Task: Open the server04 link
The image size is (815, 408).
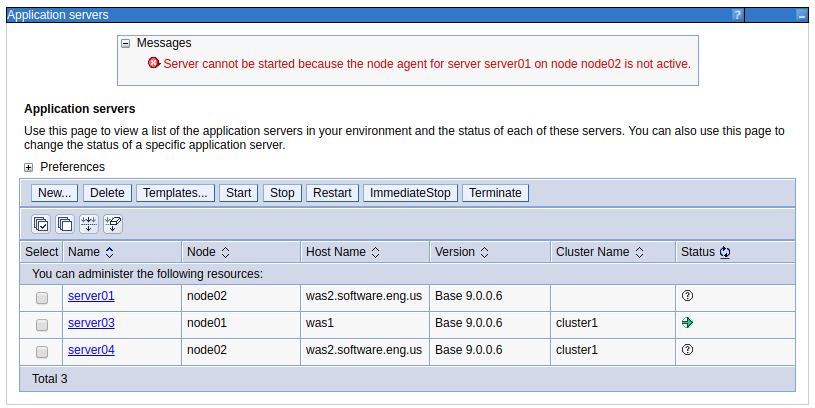Action: 91,350
